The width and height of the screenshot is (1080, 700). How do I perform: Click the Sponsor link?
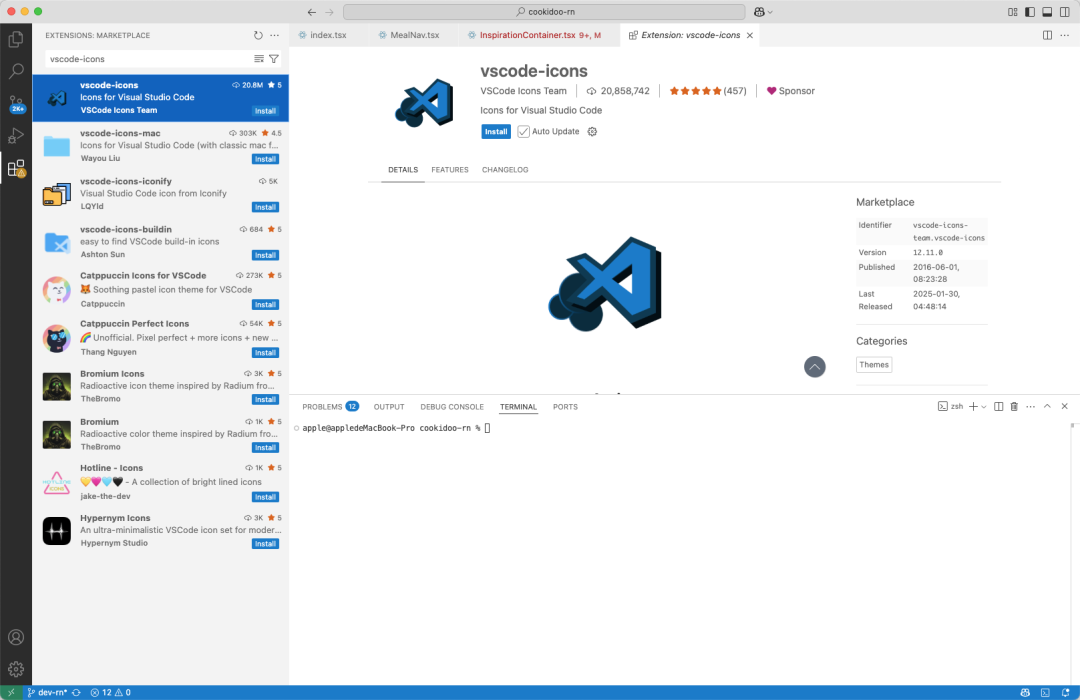pos(790,91)
